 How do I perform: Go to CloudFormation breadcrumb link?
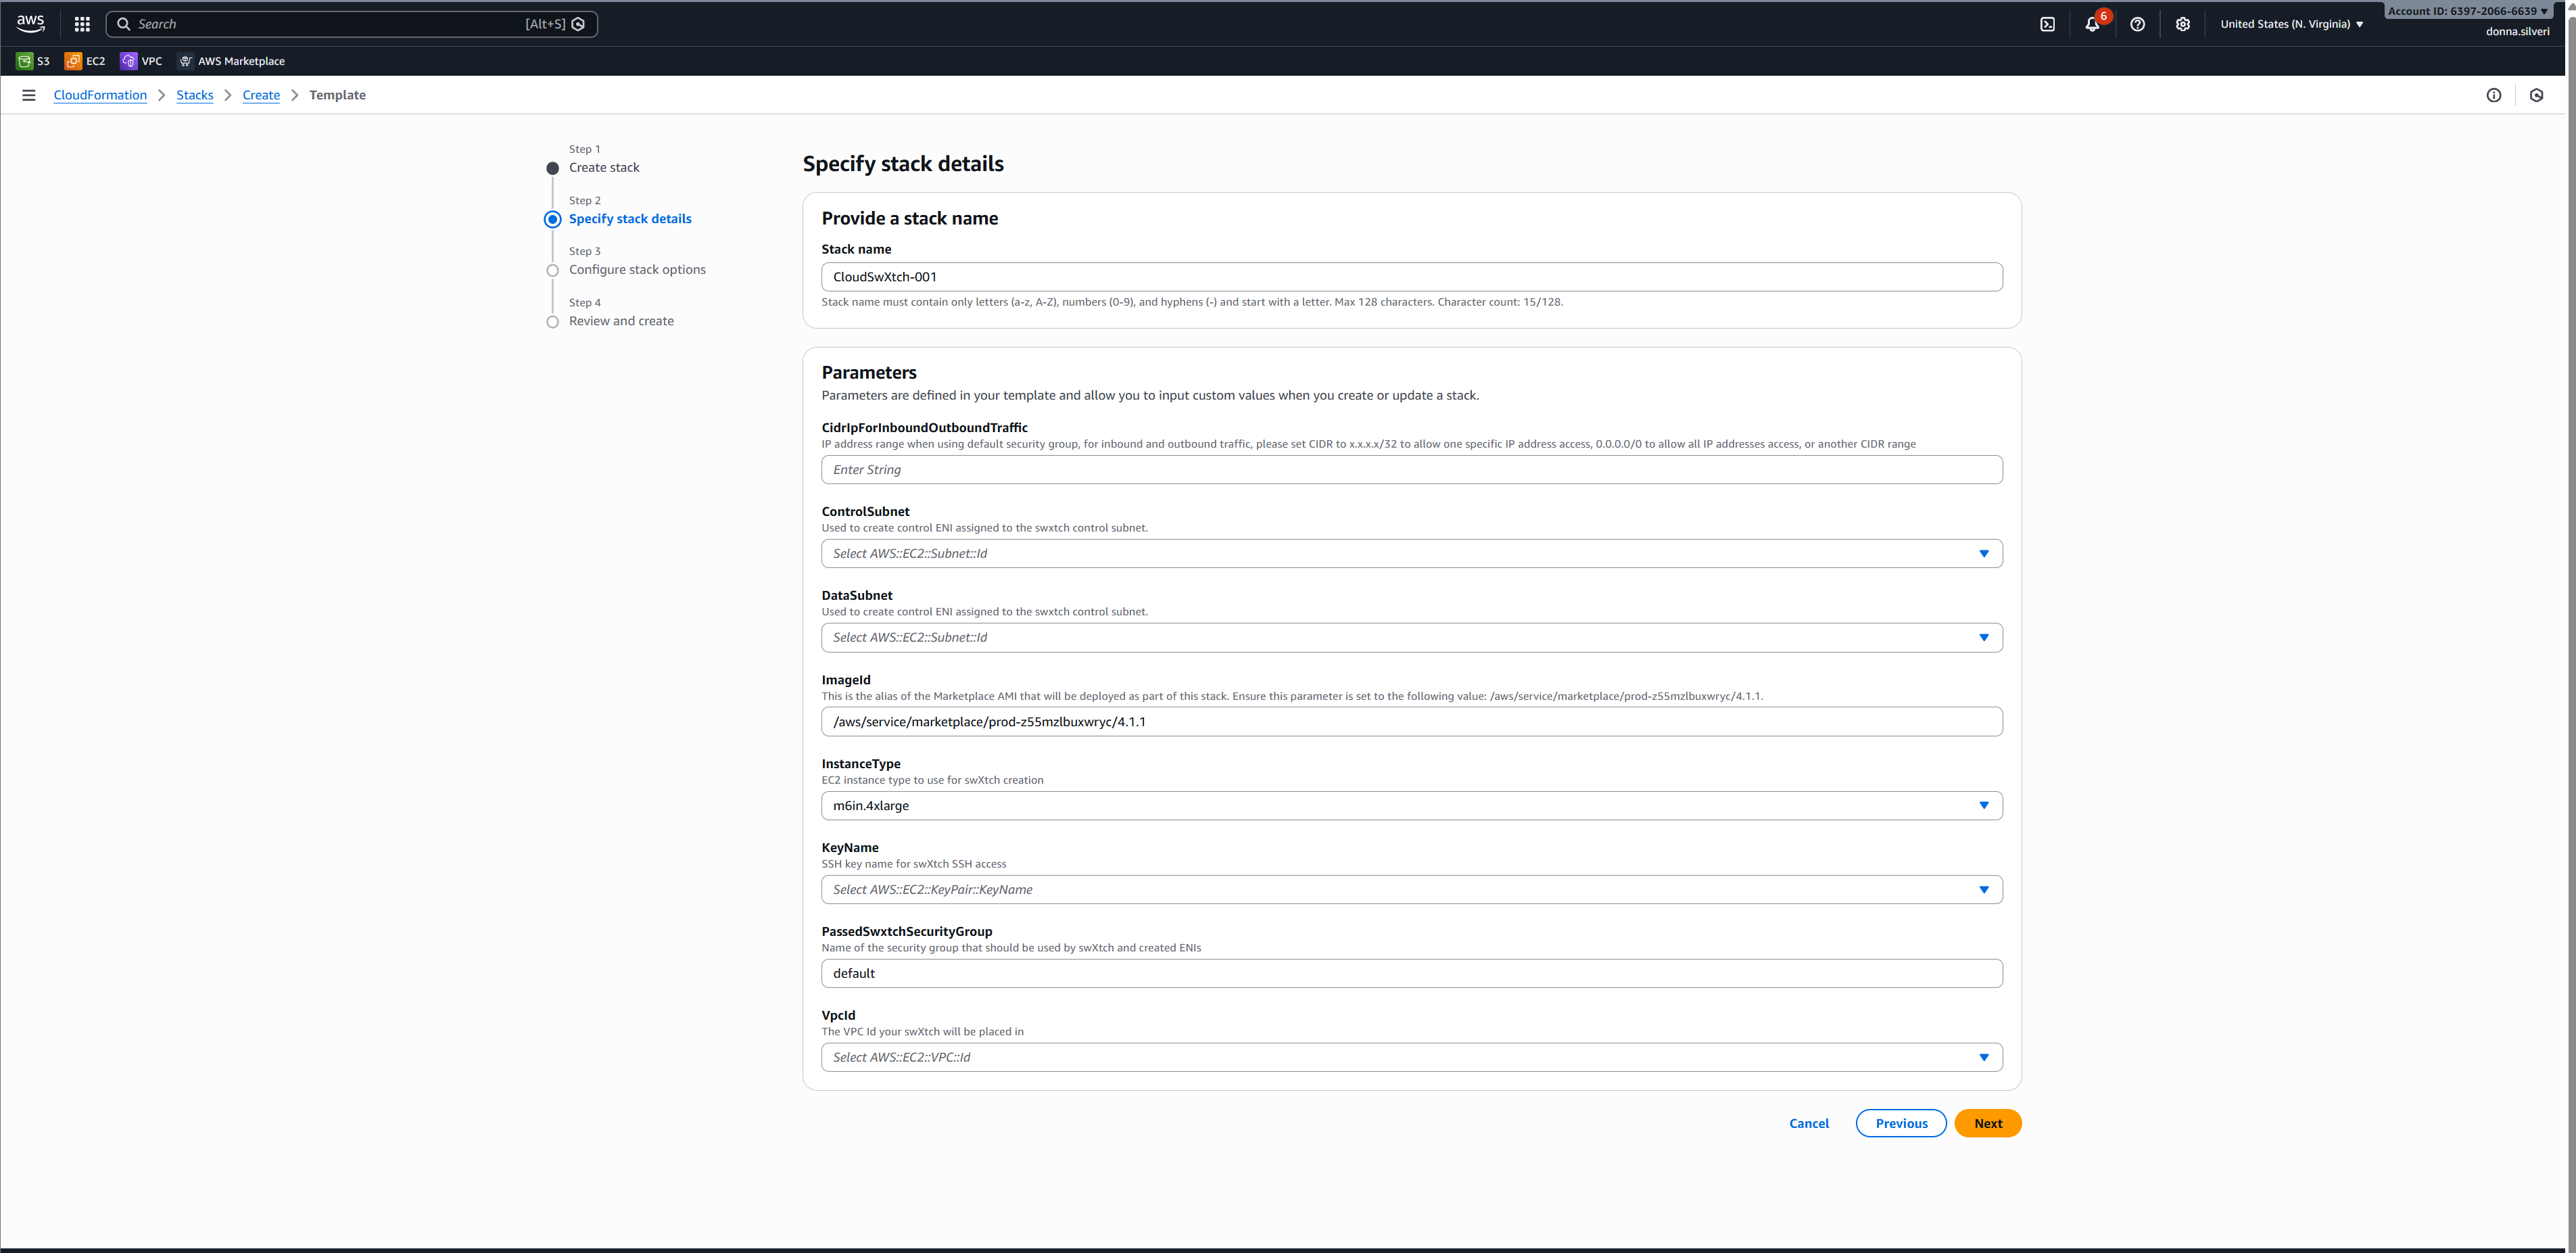(100, 95)
